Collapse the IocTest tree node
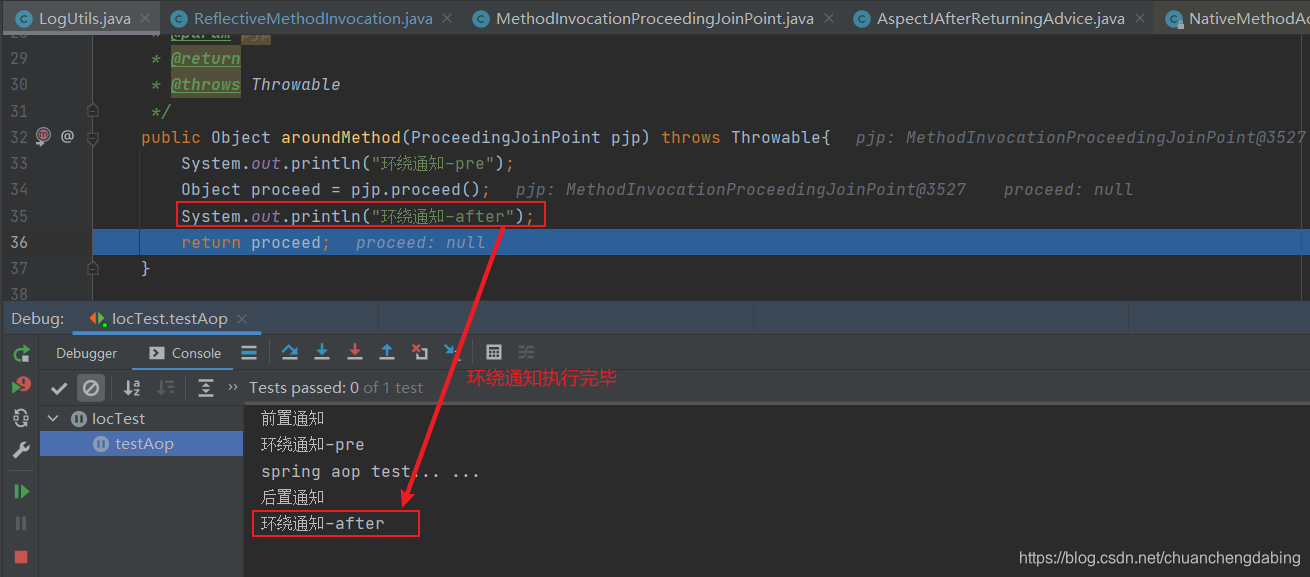The image size is (1310, 577). [53, 419]
